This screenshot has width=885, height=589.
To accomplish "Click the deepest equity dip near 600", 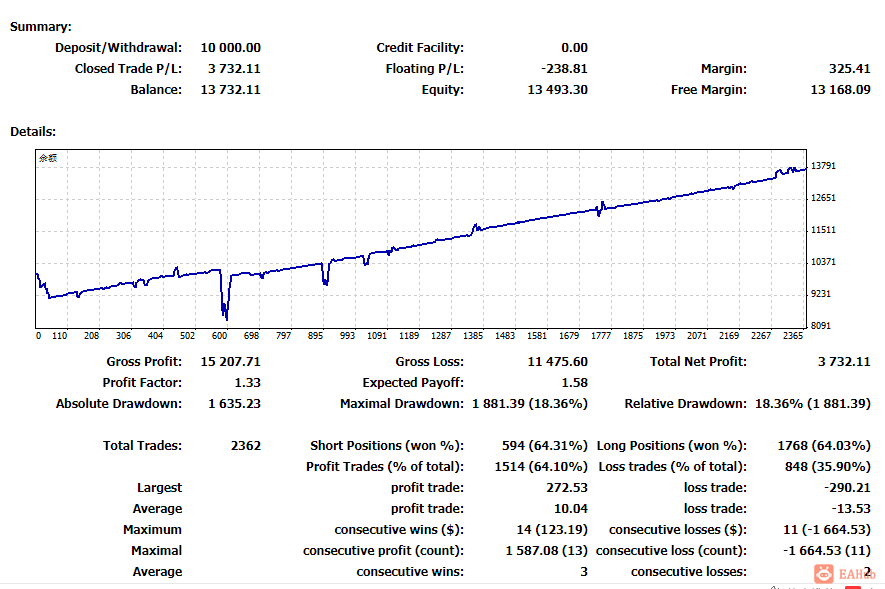I will [226, 314].
